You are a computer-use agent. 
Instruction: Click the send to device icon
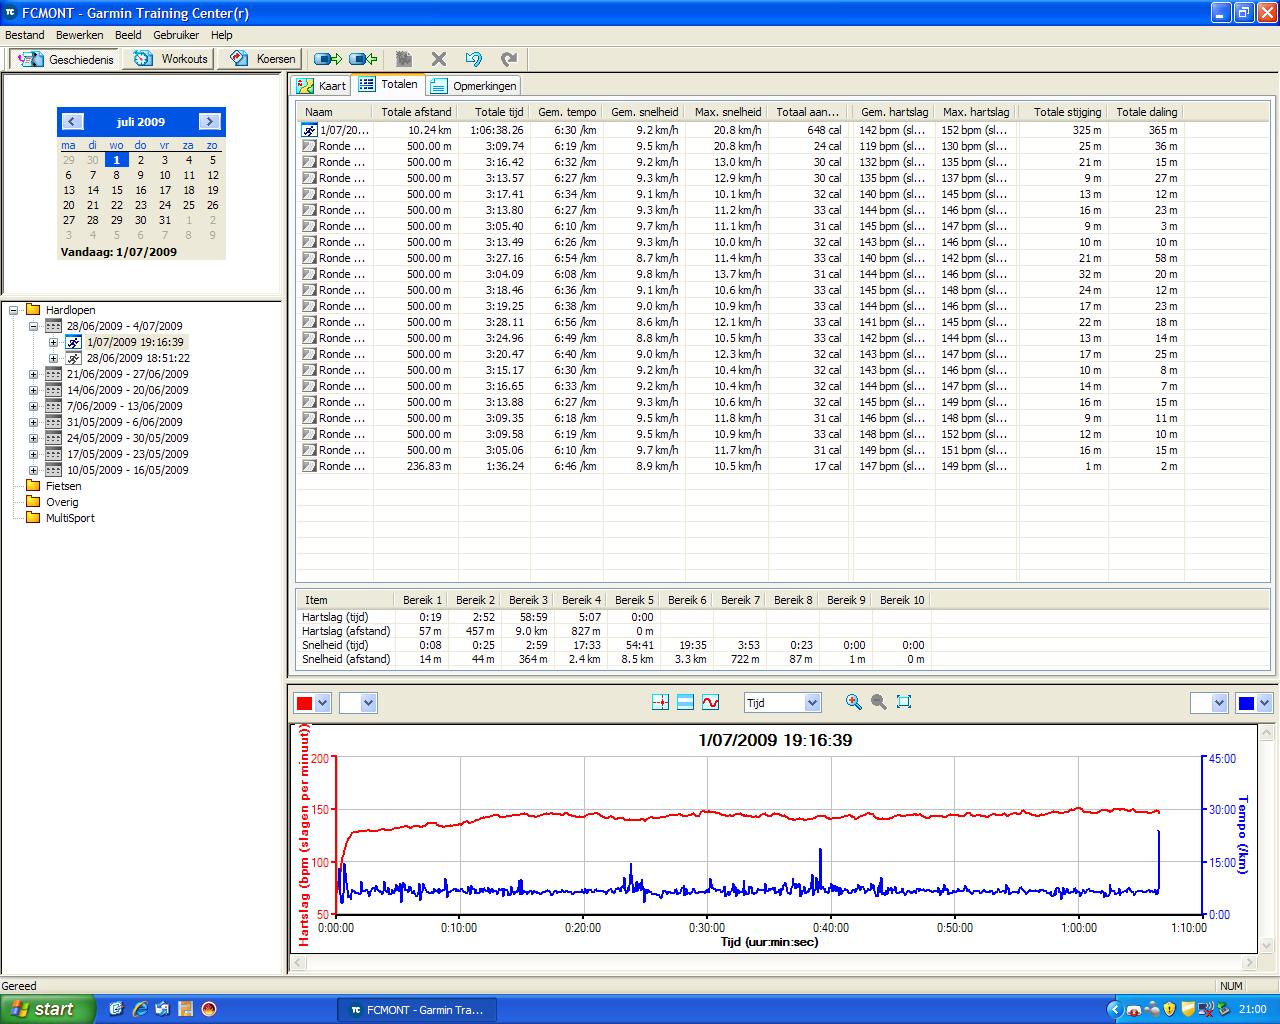[327, 59]
